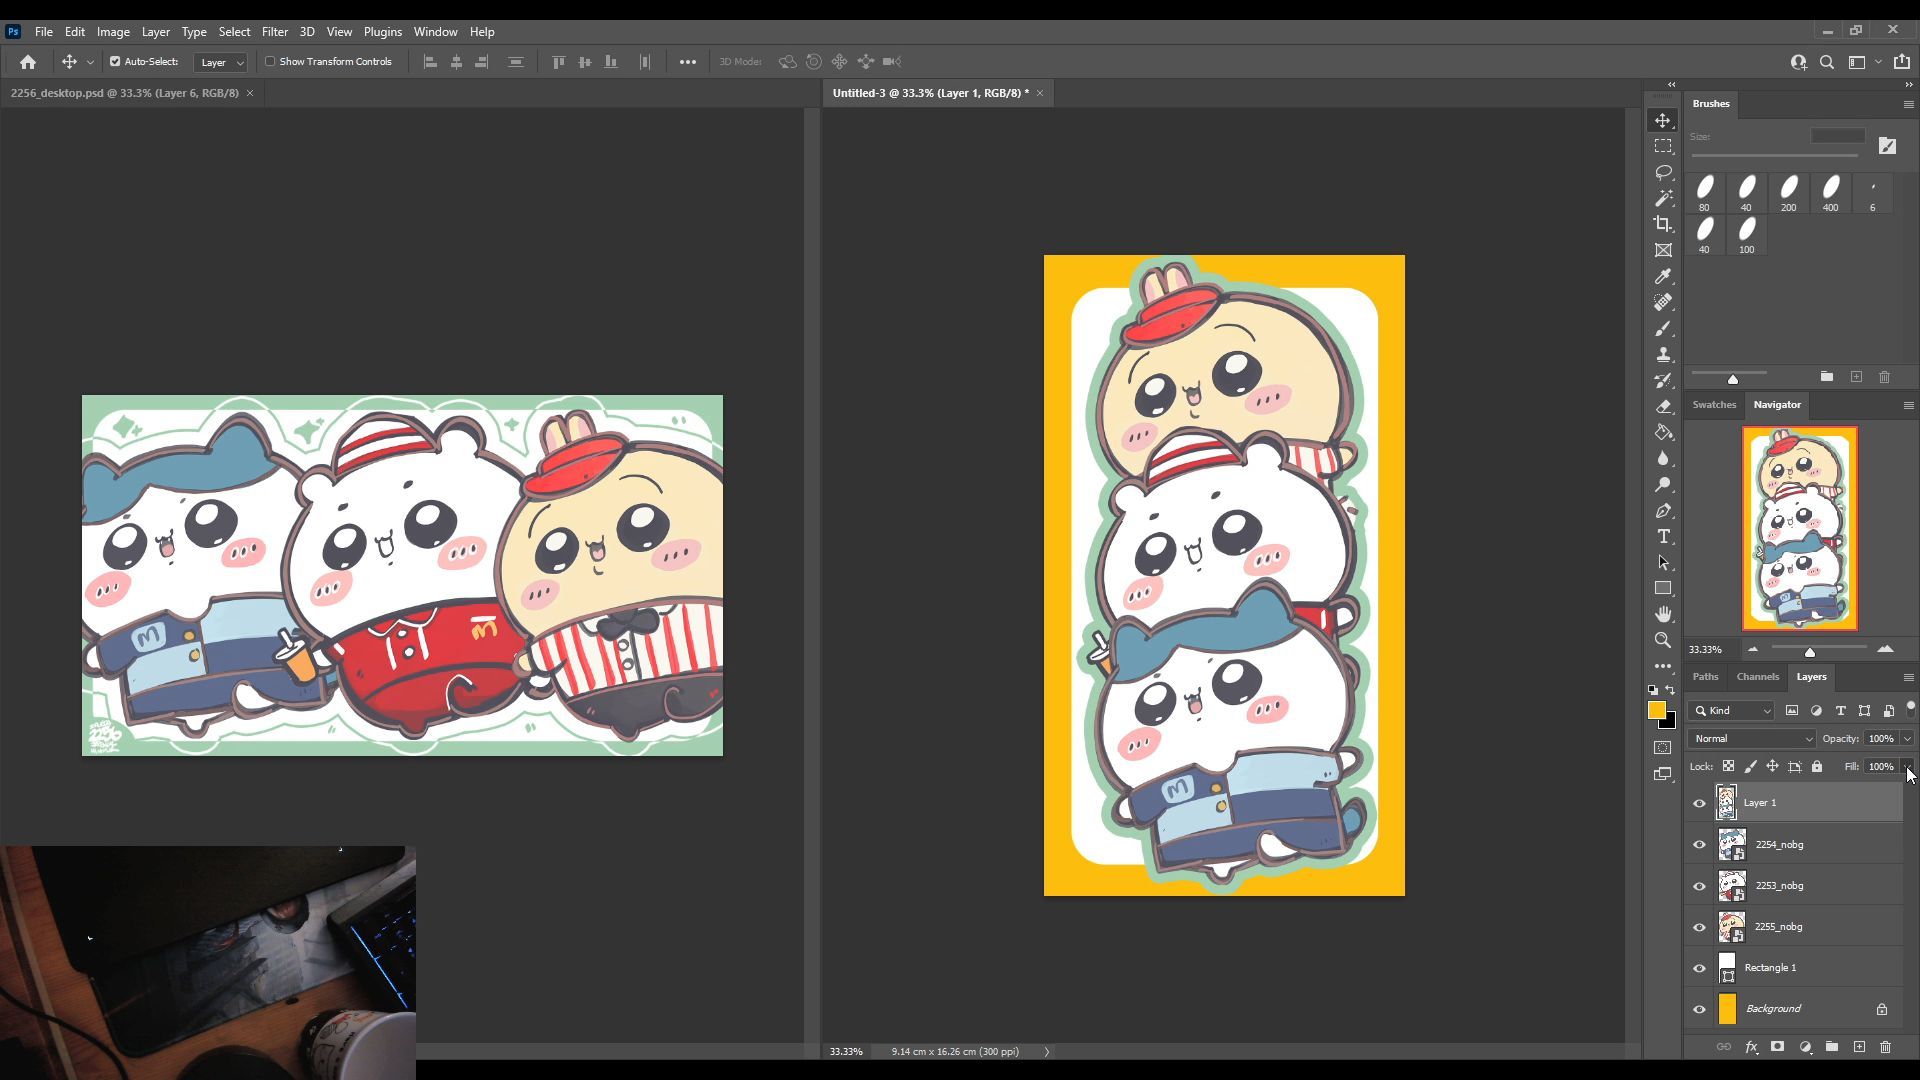1920x1080 pixels.
Task: Select the Magic Wand tool
Action: tap(1663, 198)
